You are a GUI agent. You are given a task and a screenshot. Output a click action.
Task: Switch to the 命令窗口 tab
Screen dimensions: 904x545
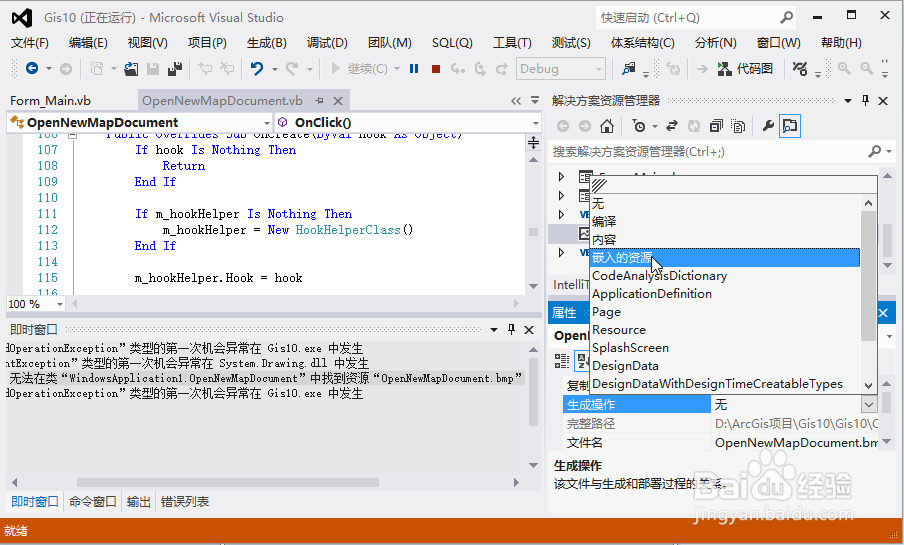[92, 502]
